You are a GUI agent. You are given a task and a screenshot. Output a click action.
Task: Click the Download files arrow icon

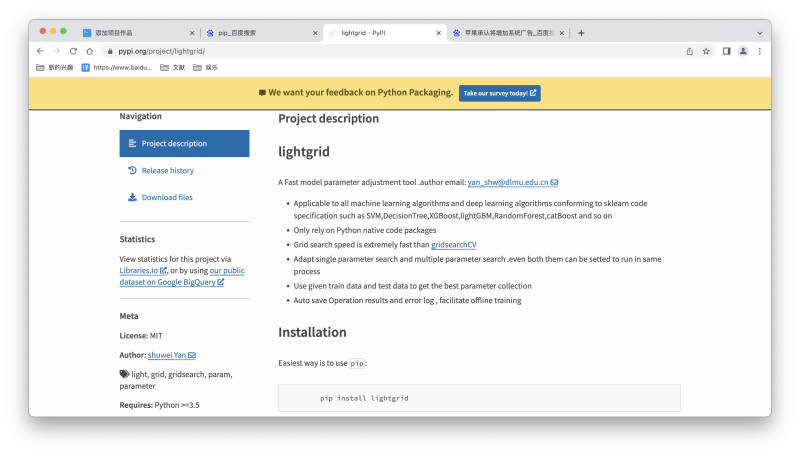coord(132,197)
